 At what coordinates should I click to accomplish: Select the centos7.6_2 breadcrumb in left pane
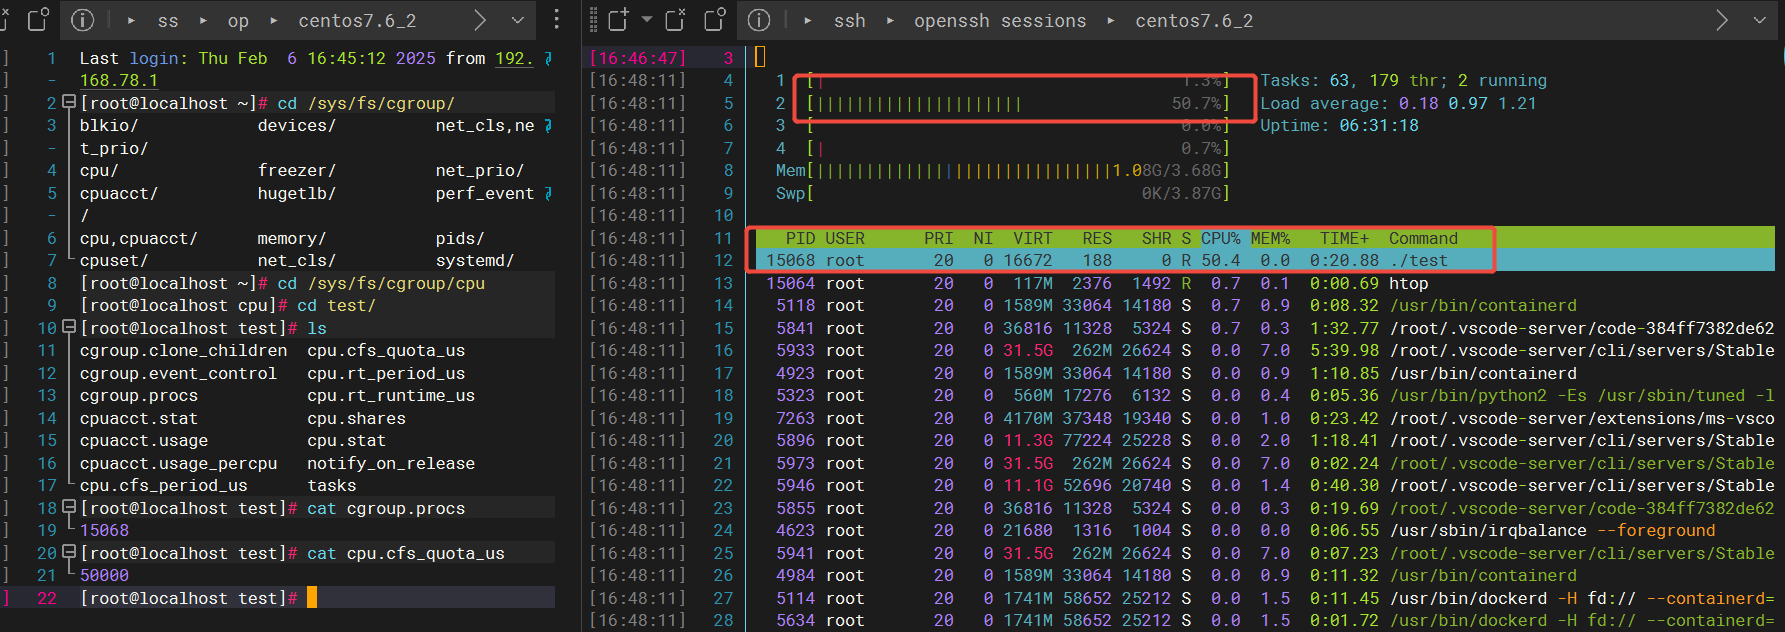pos(357,21)
